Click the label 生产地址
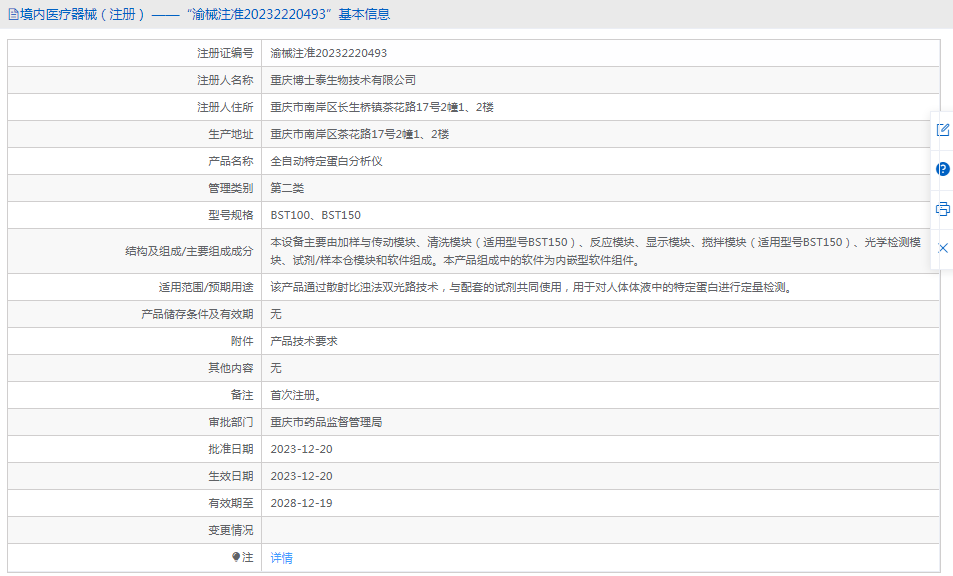This screenshot has width=953, height=576. [x=230, y=134]
